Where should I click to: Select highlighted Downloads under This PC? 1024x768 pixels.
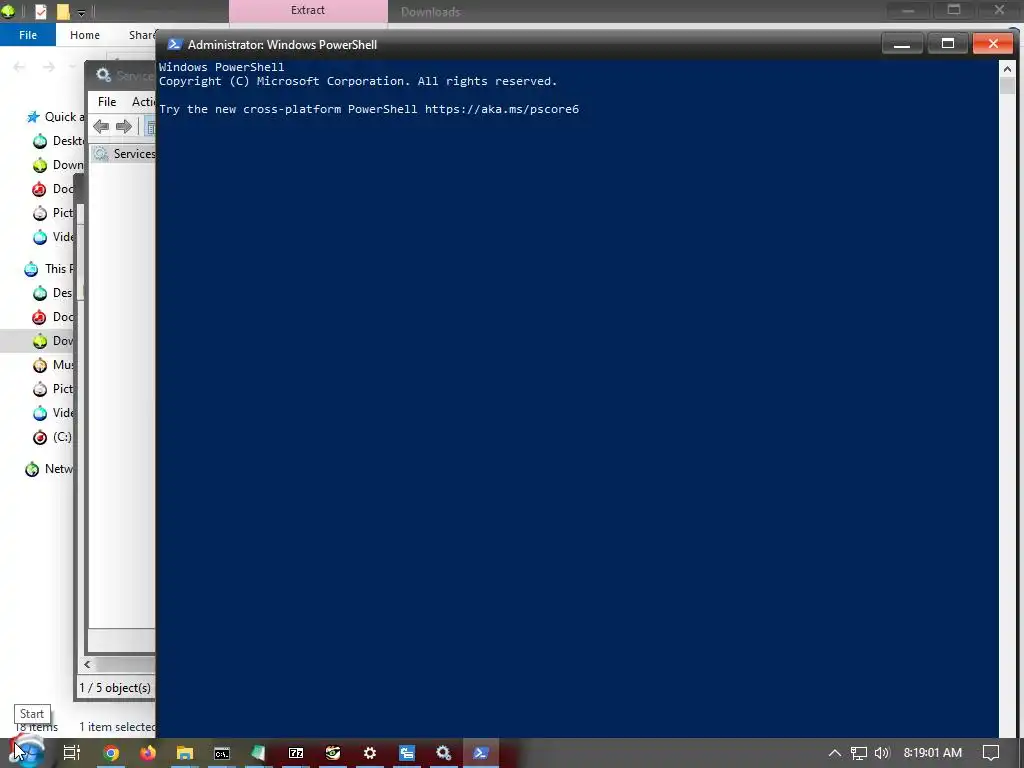point(38,341)
